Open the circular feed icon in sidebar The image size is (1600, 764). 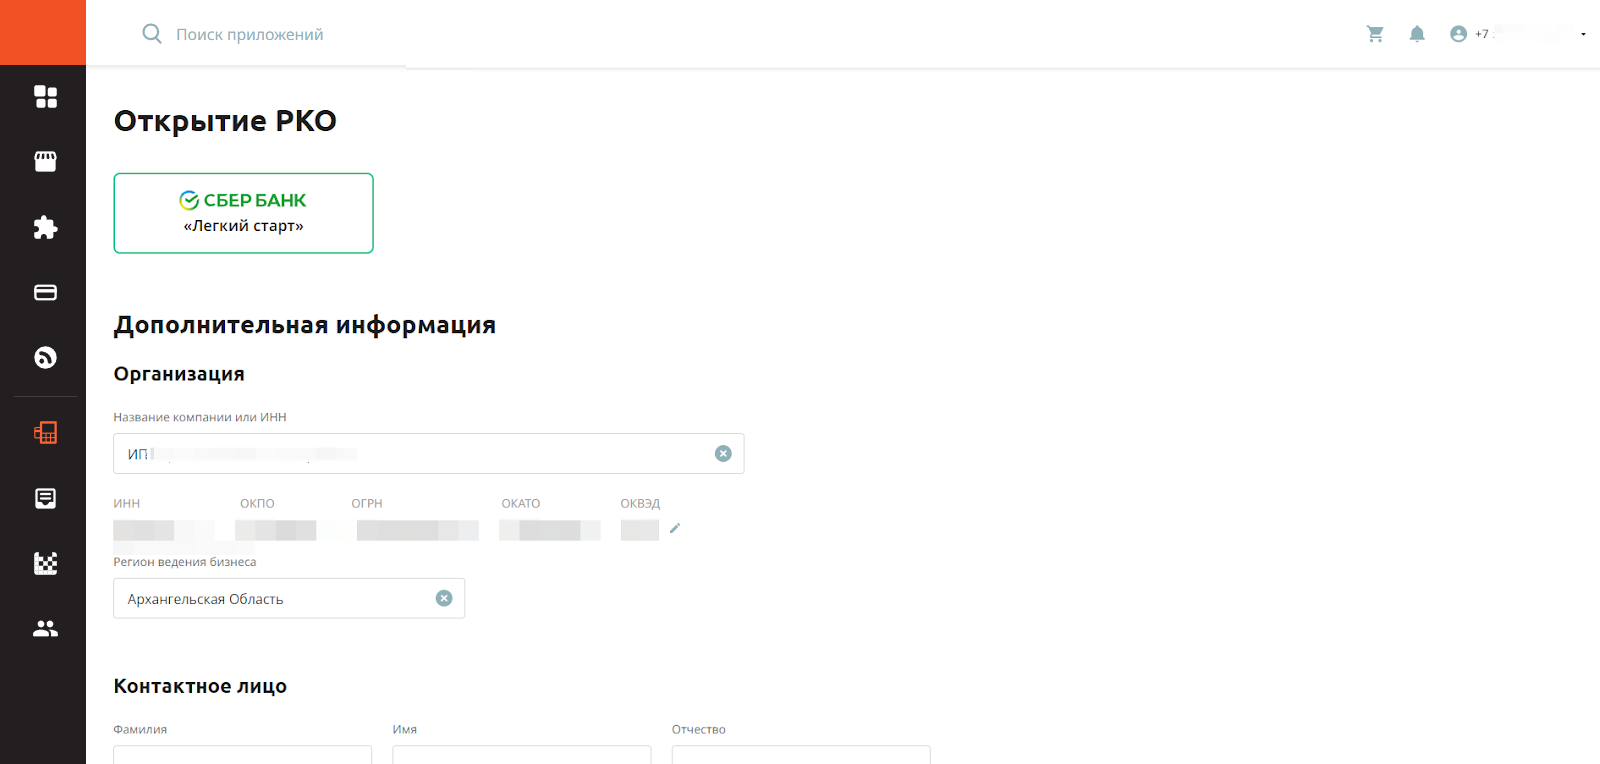click(x=45, y=357)
